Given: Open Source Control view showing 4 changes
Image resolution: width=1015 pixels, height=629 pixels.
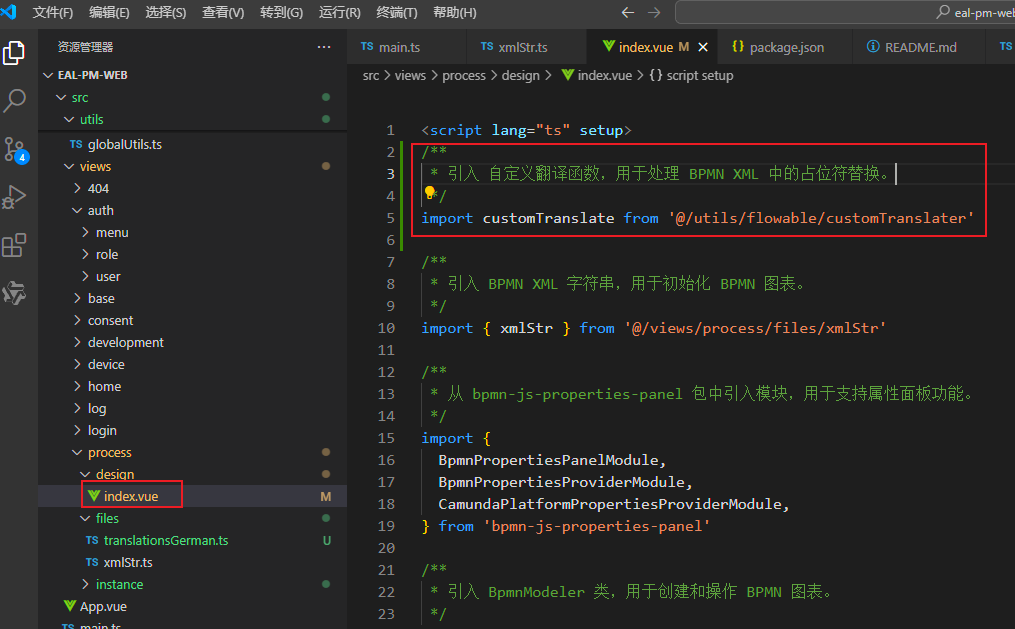Looking at the screenshot, I should 13,151.
